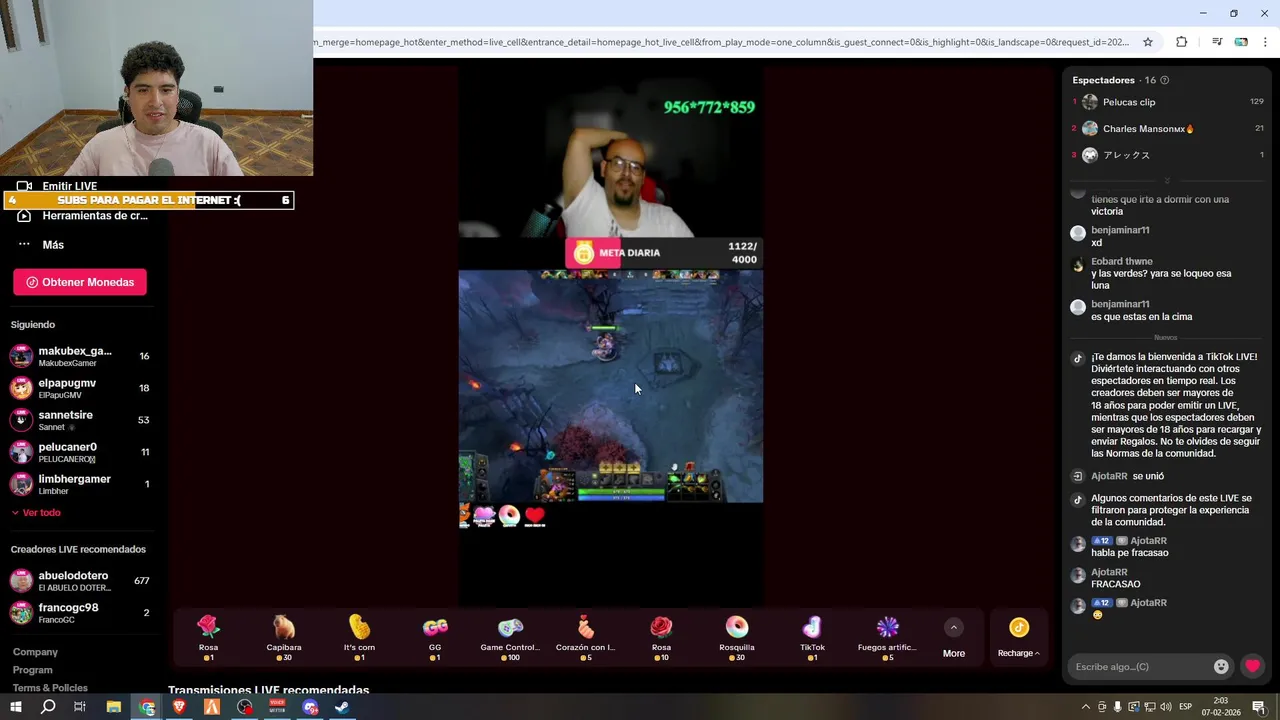Open the Chrome profile avatar
The image size is (1280, 720).
point(1241,42)
